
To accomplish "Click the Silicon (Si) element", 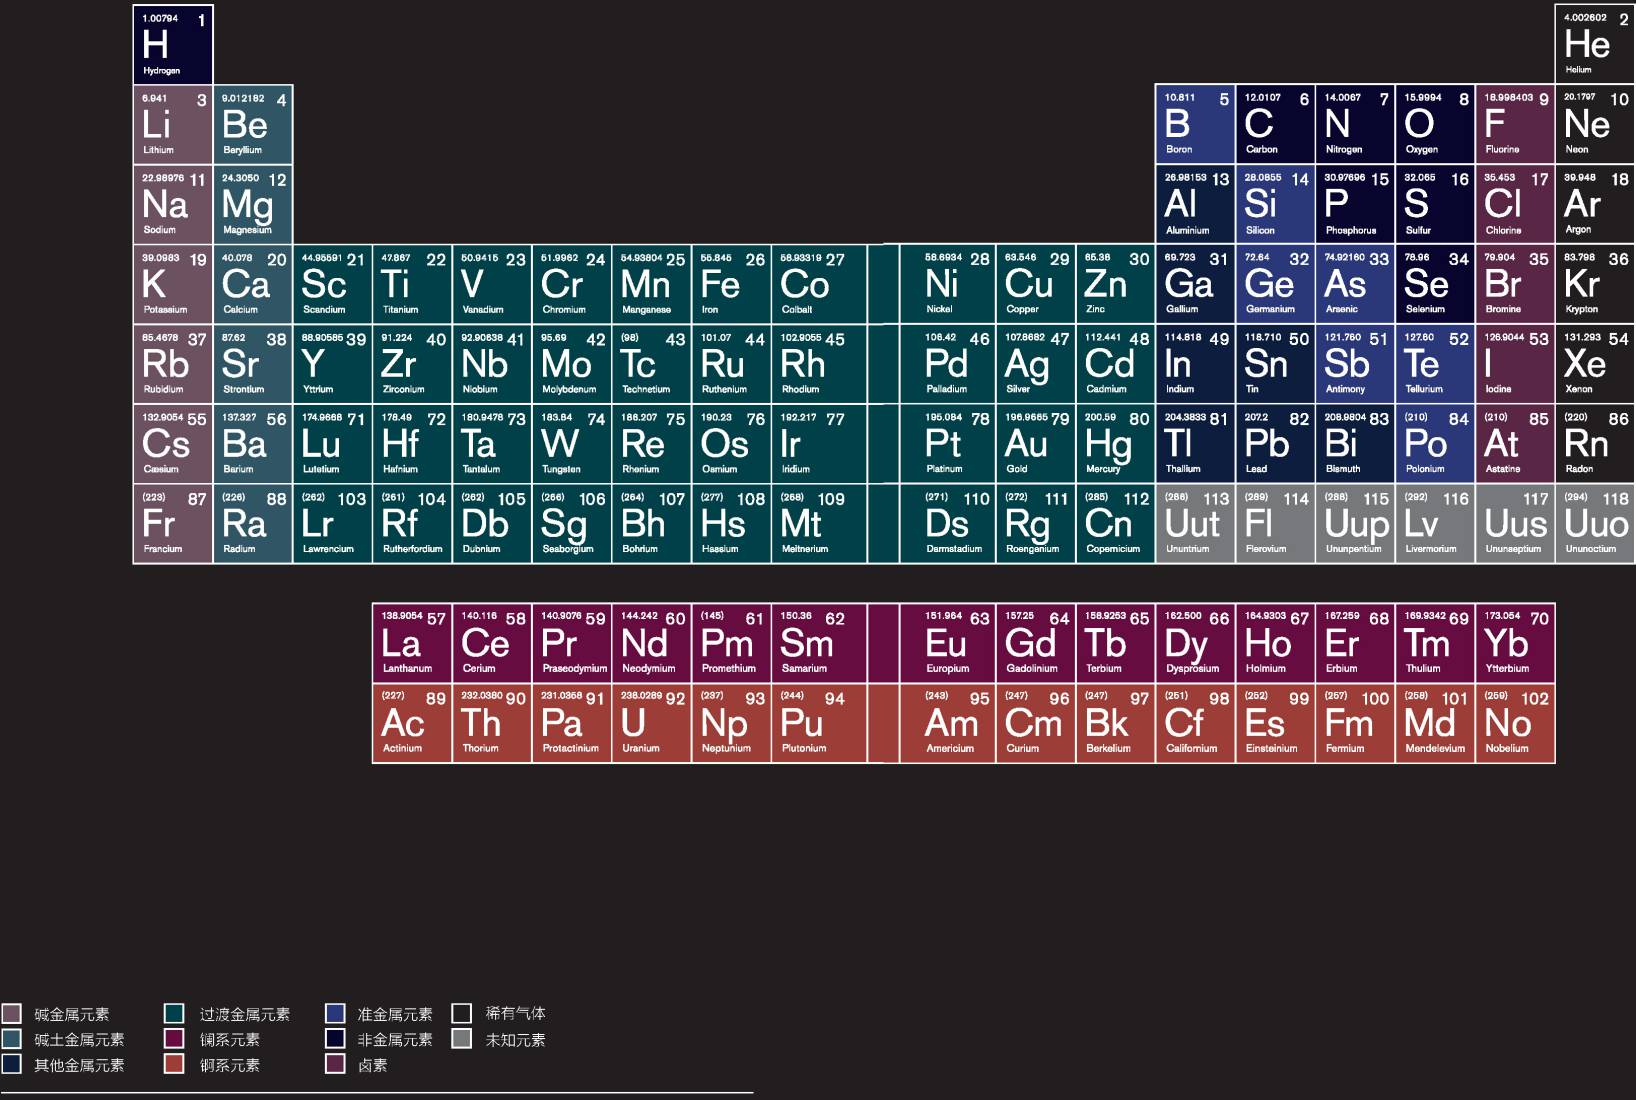I will click(1275, 204).
